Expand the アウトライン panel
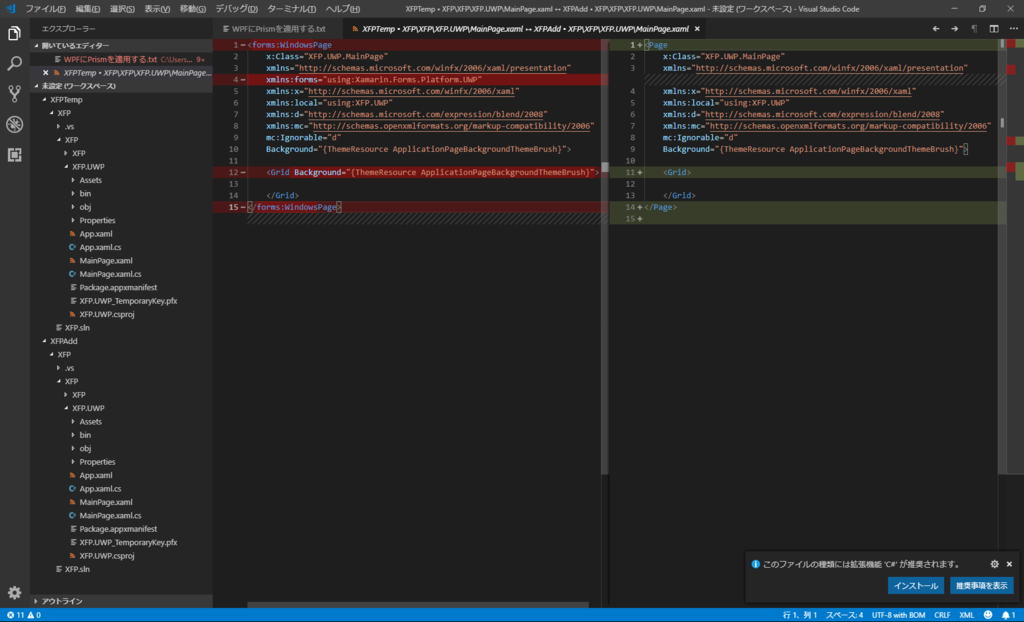The height and width of the screenshot is (622, 1024). 122,601
